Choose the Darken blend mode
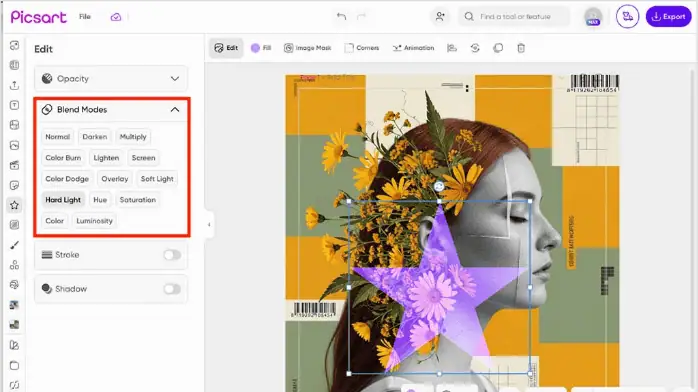This screenshot has height=392, width=698. pyautogui.click(x=94, y=137)
